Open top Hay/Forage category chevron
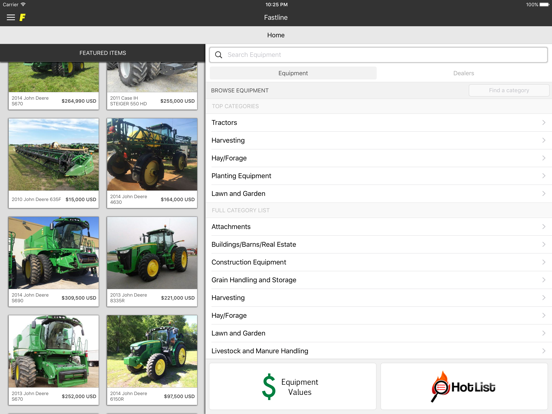 (x=544, y=158)
